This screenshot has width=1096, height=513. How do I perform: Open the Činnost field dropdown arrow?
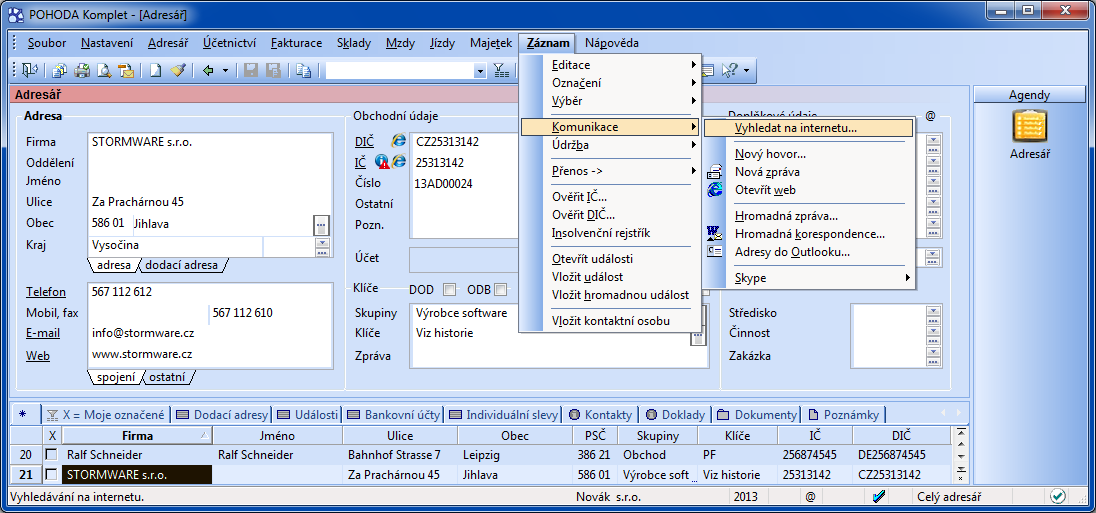(933, 333)
